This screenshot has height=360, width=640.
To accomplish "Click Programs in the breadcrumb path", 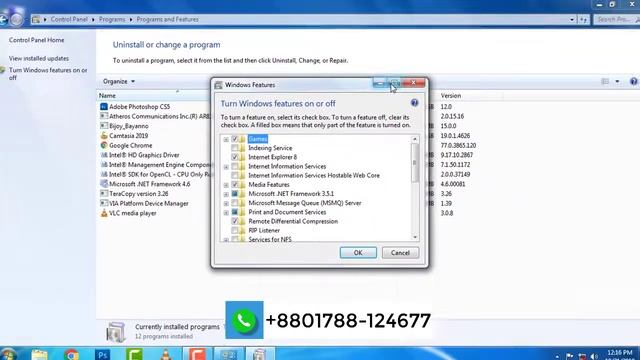I will pyautogui.click(x=112, y=19).
